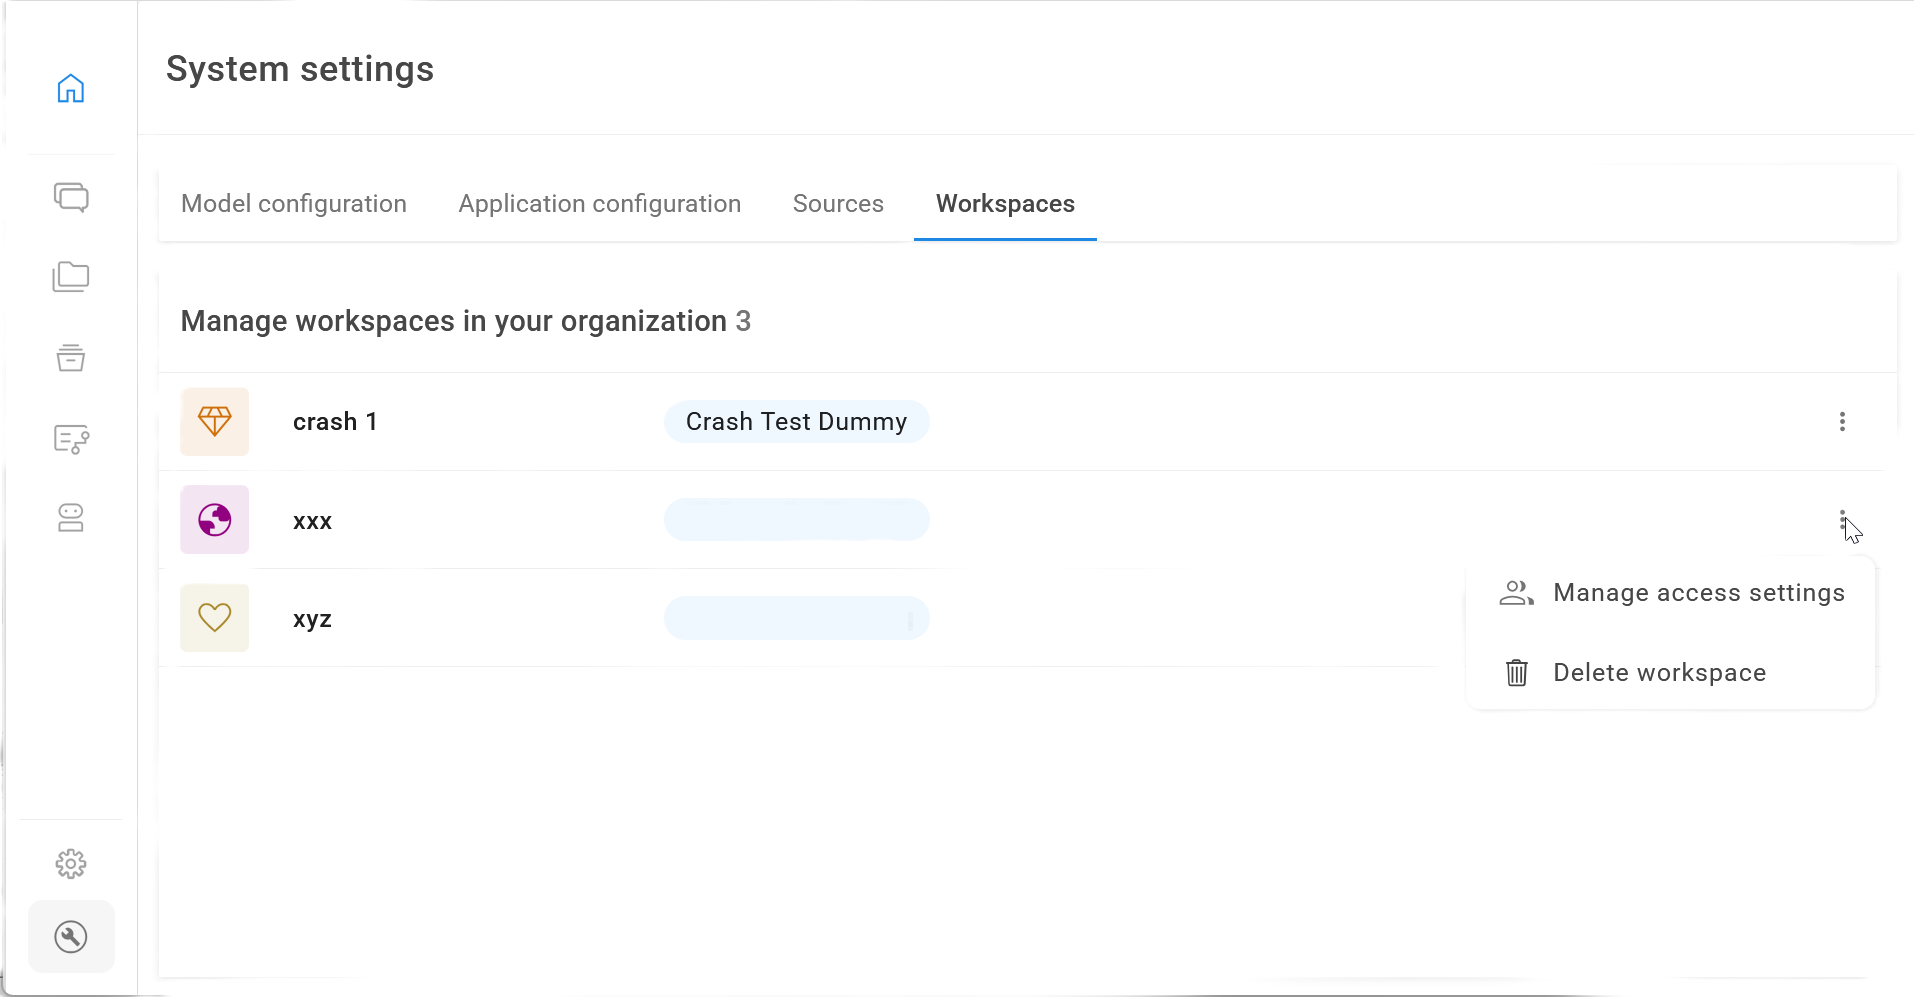Click the Crash Test Dummy chip
The width and height of the screenshot is (1914, 997).
pos(796,422)
